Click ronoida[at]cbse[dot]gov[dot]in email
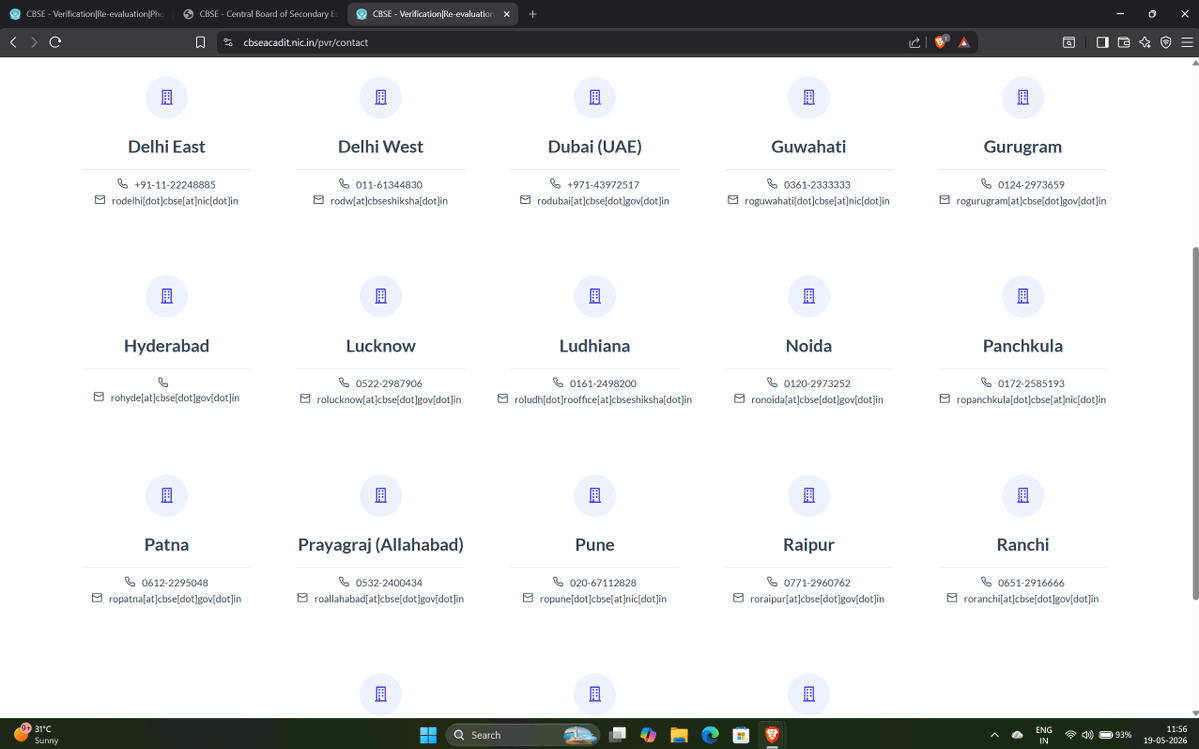 tap(817, 399)
